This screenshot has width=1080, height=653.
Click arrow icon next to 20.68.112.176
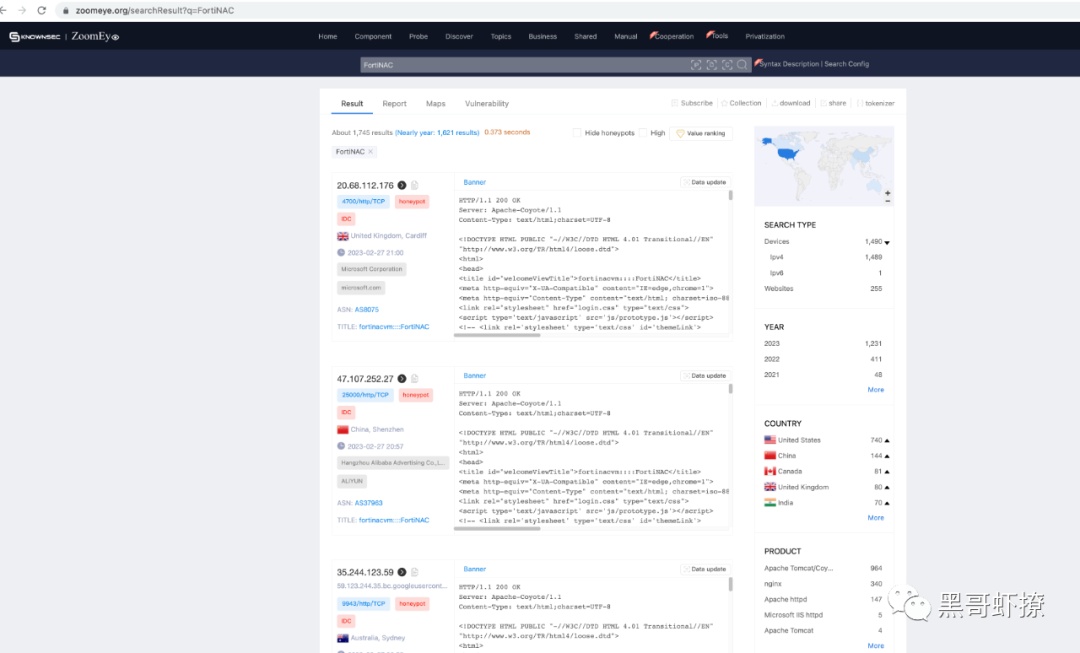point(402,185)
